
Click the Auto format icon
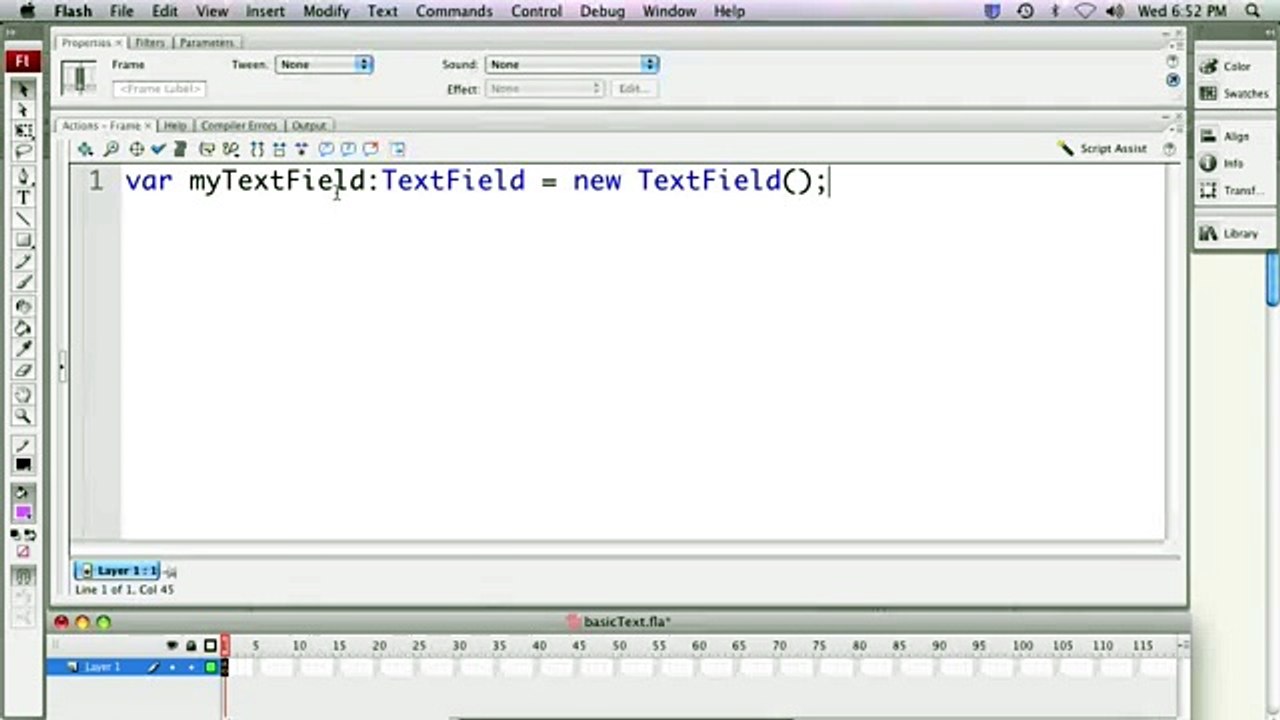point(180,149)
